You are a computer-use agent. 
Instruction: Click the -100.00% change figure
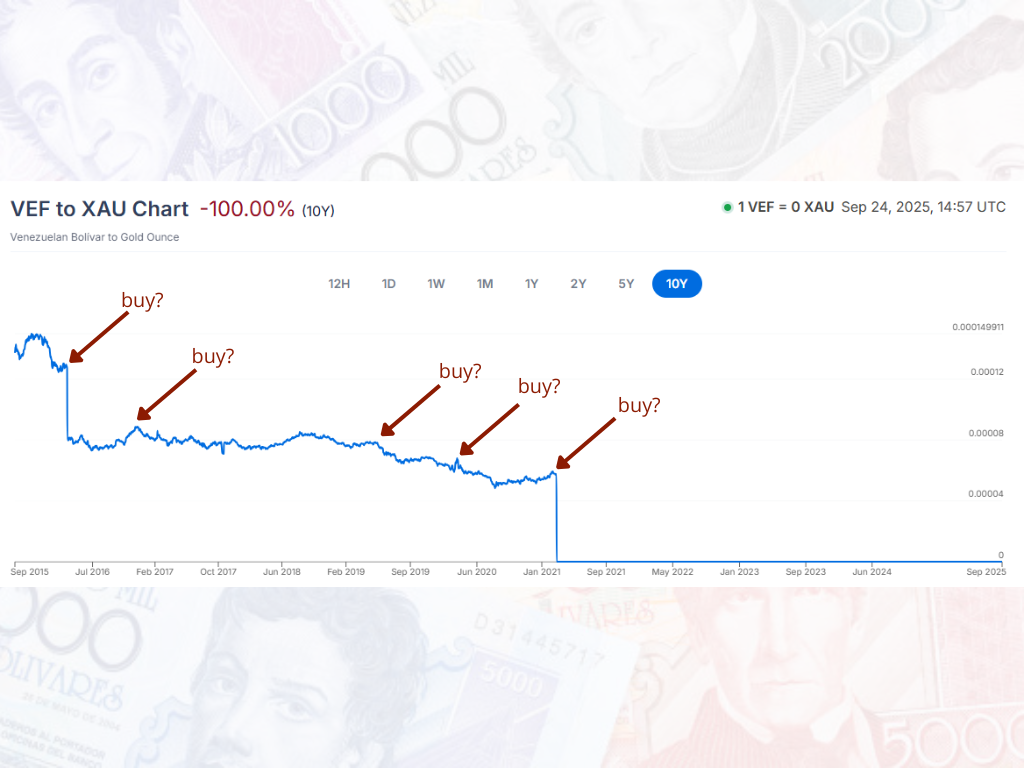coord(247,209)
